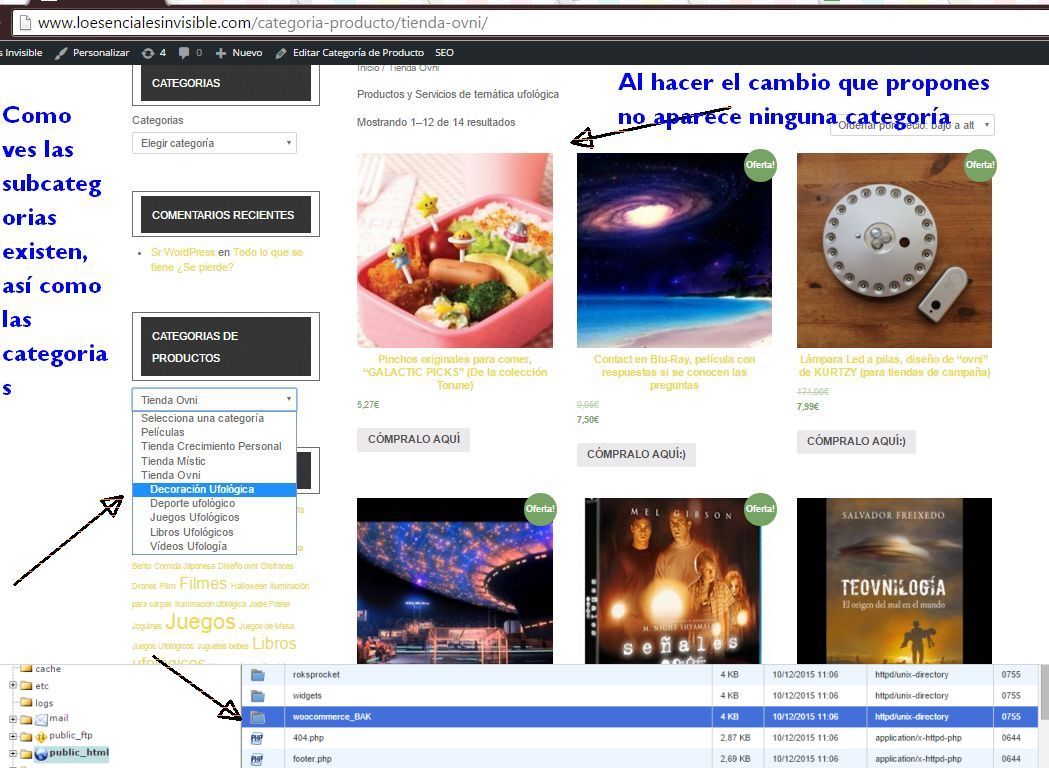1049x768 pixels.
Task: Click the Filmes tag in tag cloud
Action: tap(203, 584)
